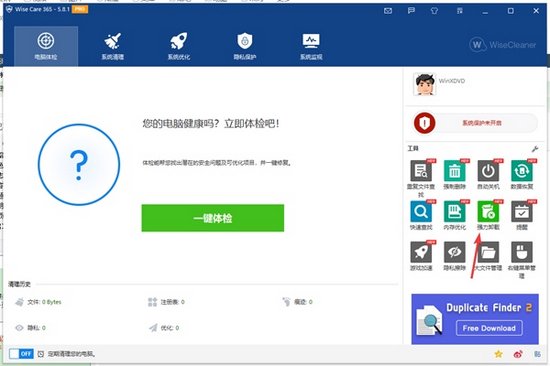Click the large question mark status circle
The height and width of the screenshot is (366, 550).
[x=79, y=165]
